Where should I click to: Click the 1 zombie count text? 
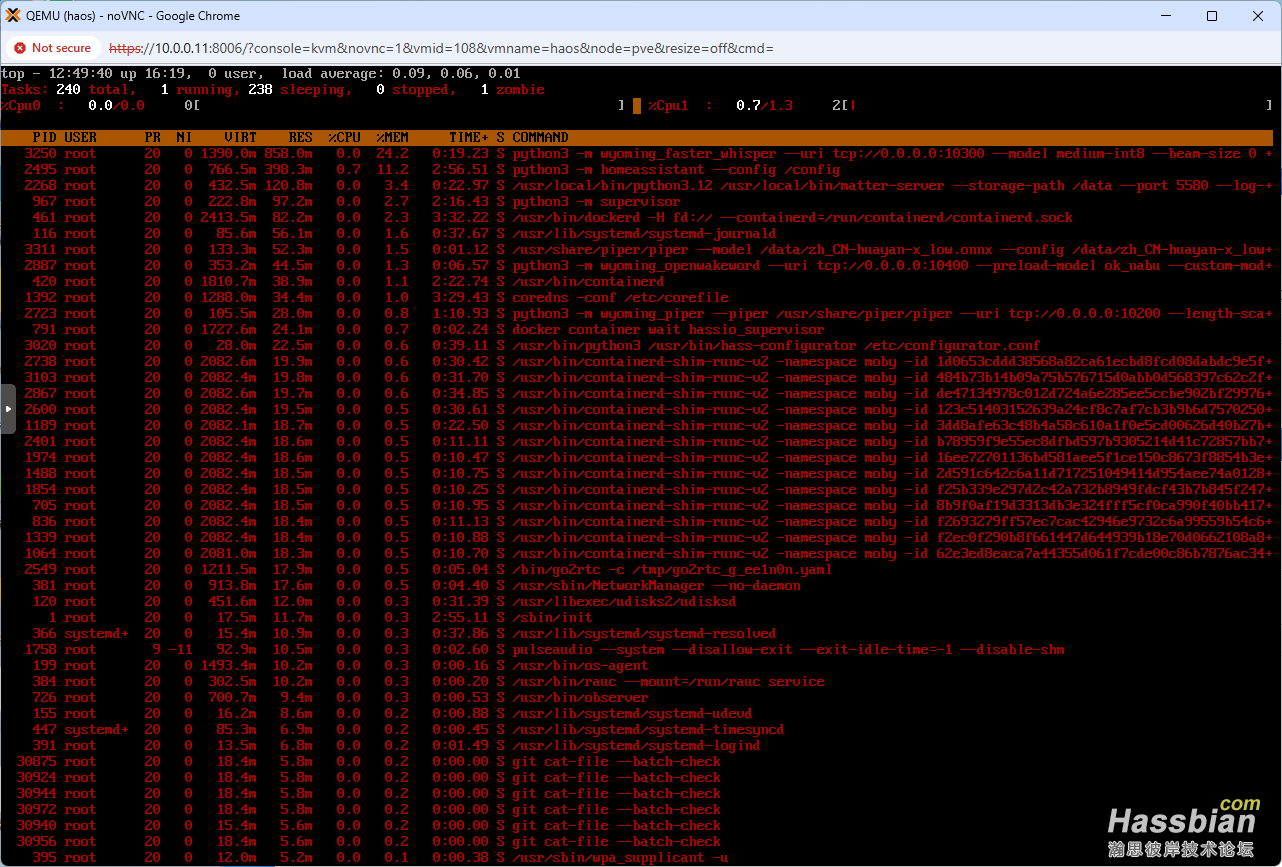click(x=512, y=89)
